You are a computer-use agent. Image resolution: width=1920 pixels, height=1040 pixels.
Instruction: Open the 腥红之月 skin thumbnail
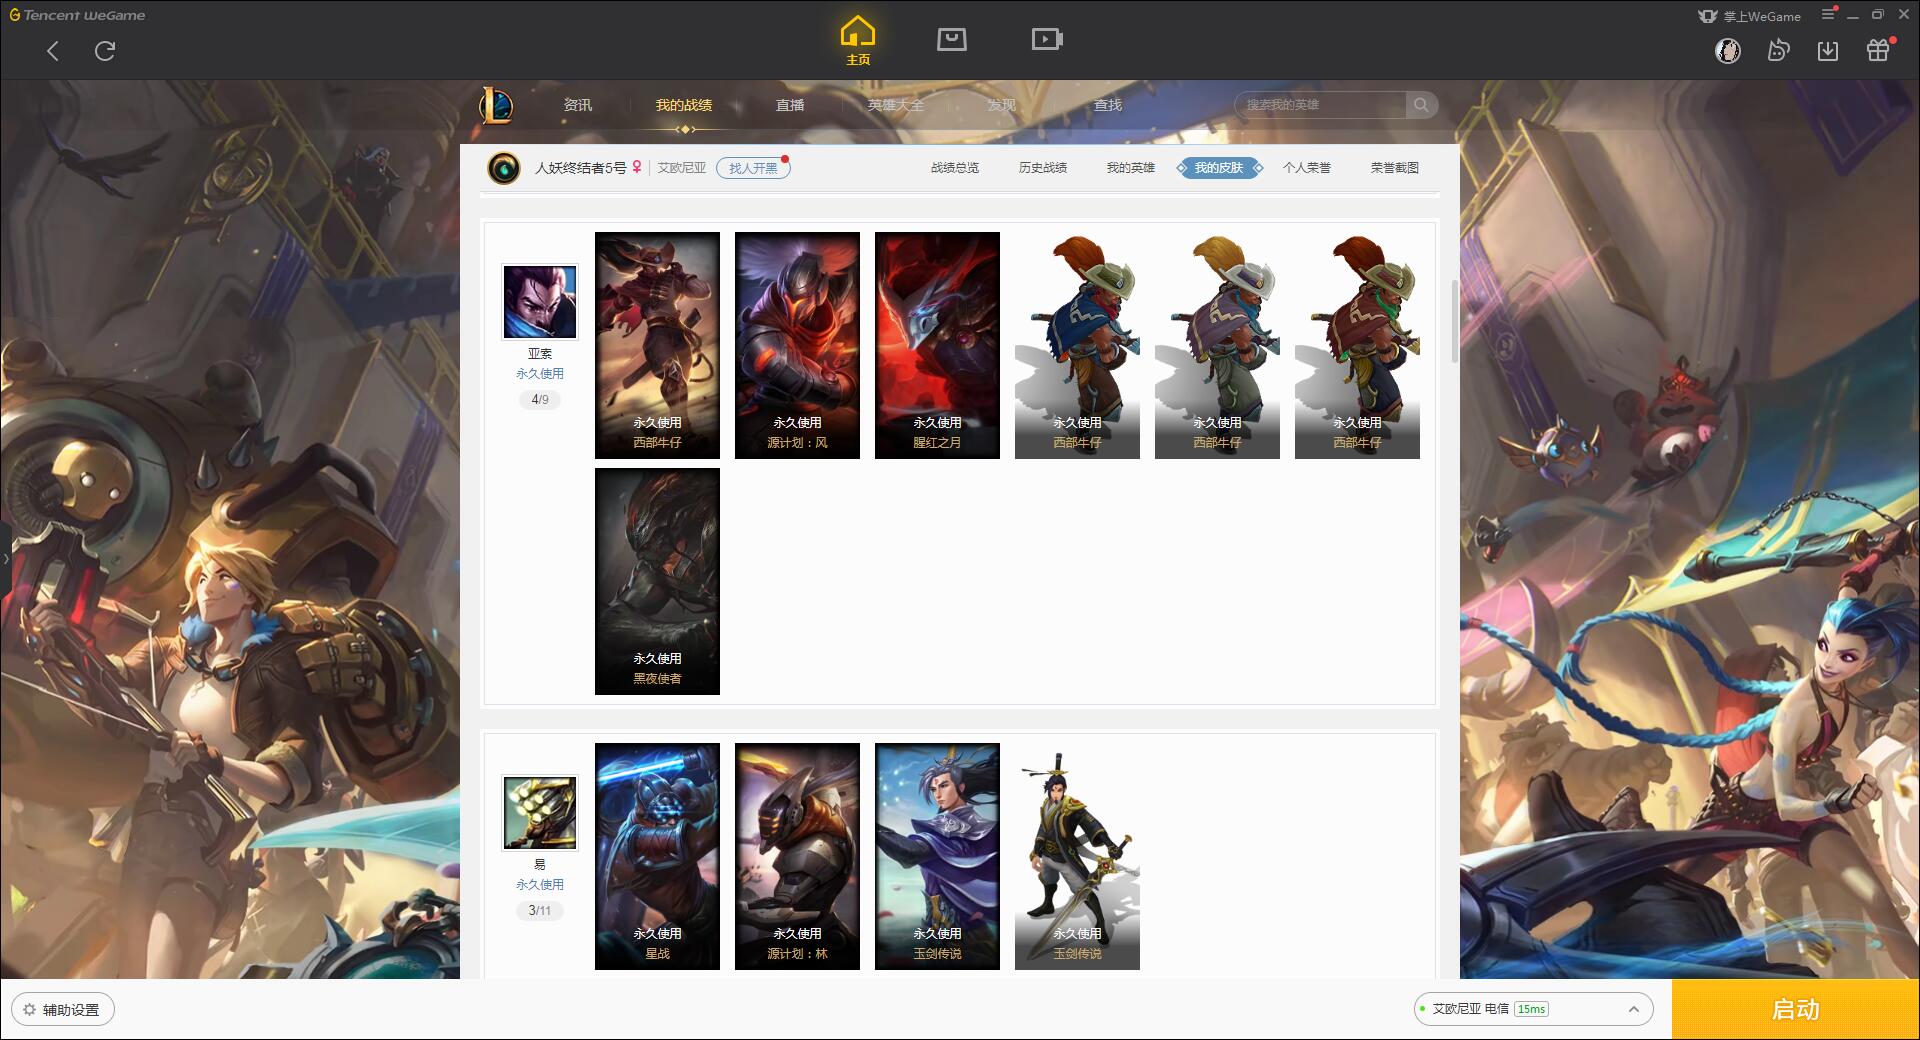coord(937,345)
